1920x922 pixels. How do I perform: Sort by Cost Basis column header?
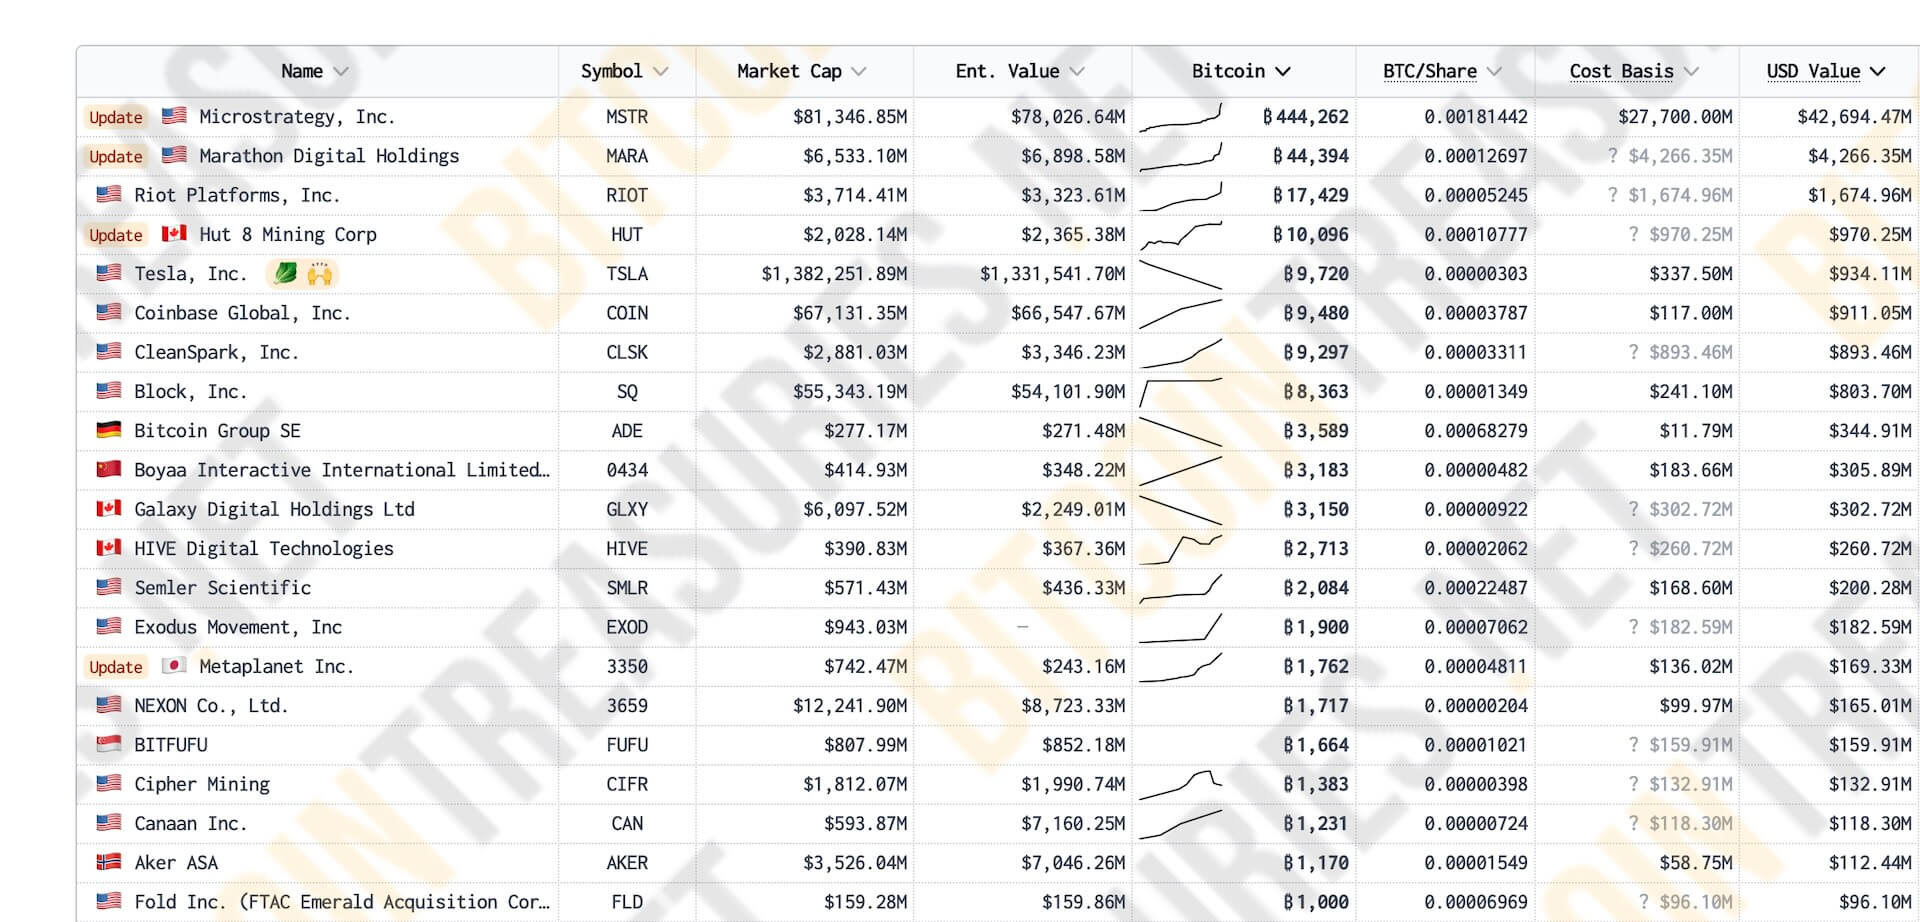[x=1633, y=71]
